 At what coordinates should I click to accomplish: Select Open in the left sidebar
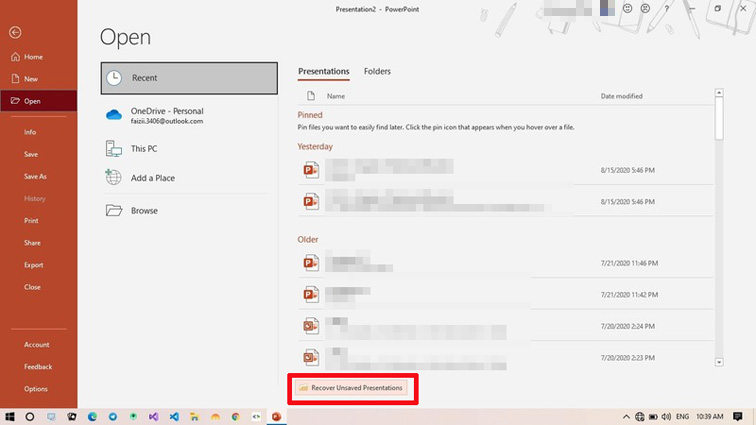[x=39, y=101]
